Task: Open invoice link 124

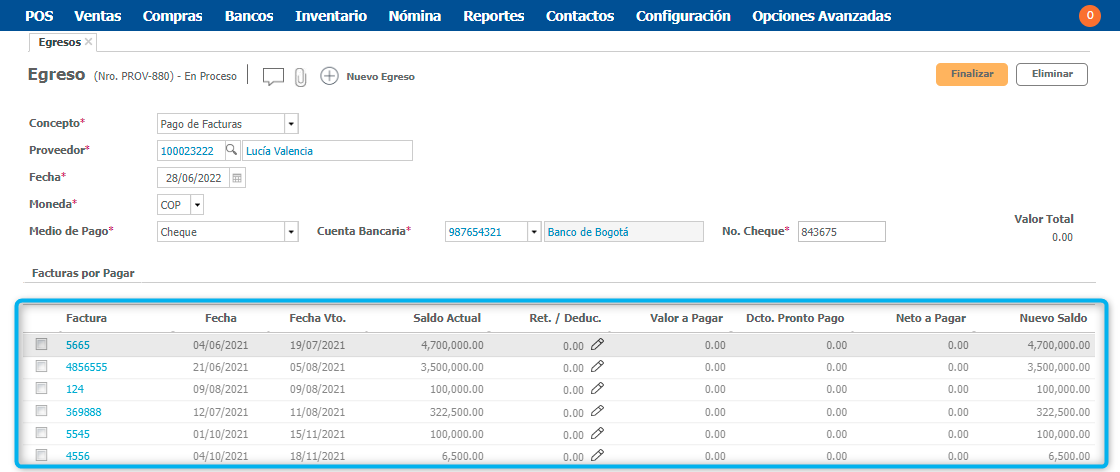Action: pyautogui.click(x=75, y=389)
